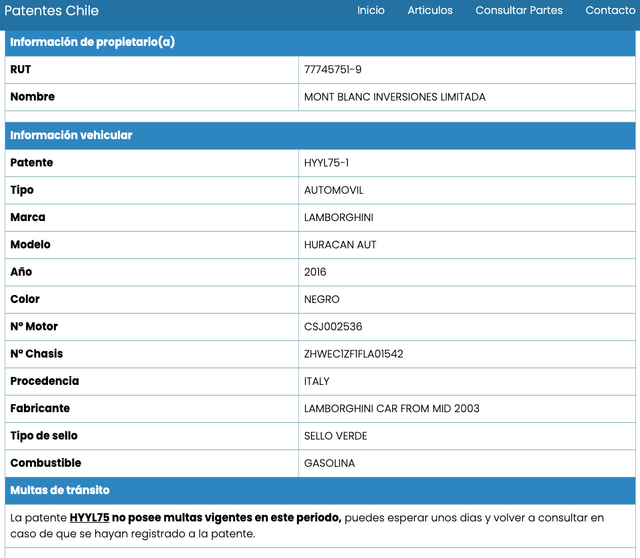Click the Nombre row label
The height and width of the screenshot is (558, 640).
tap(32, 97)
